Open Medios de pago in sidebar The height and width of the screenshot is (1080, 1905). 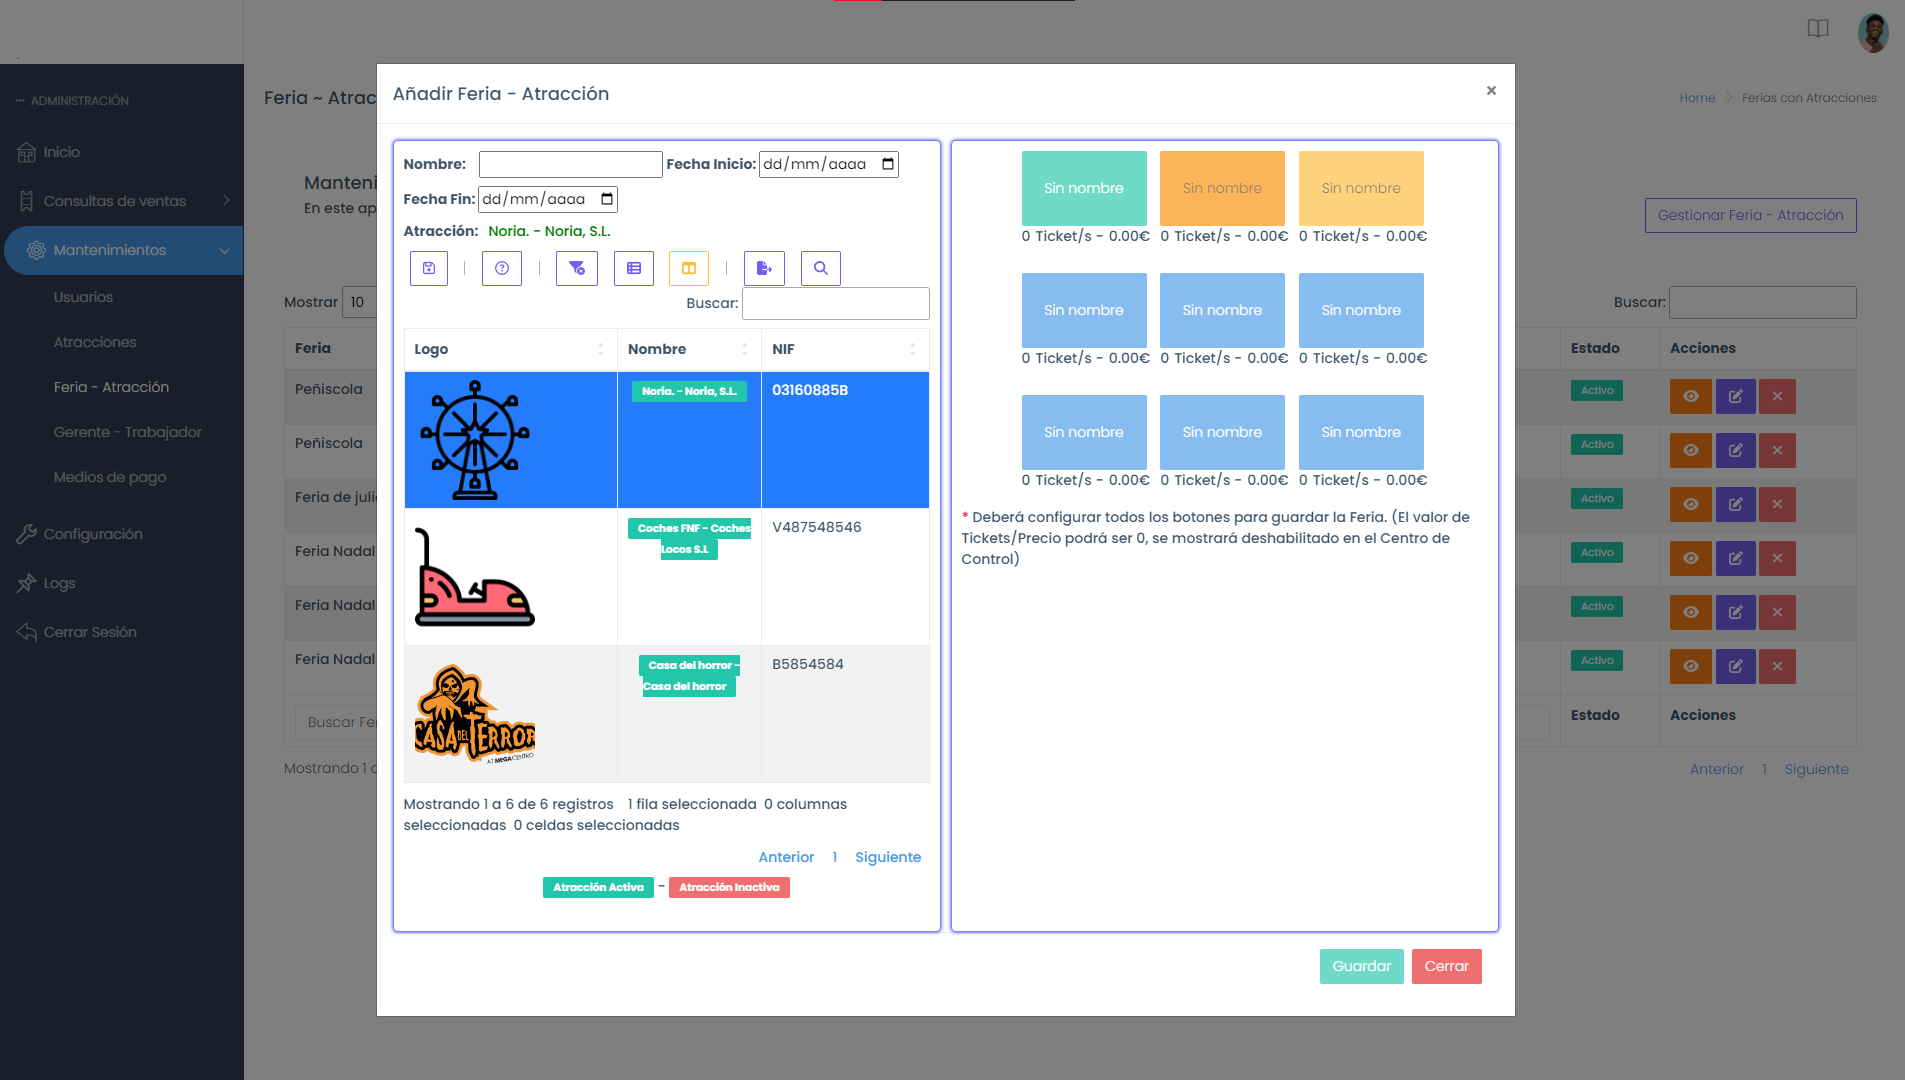pos(110,477)
